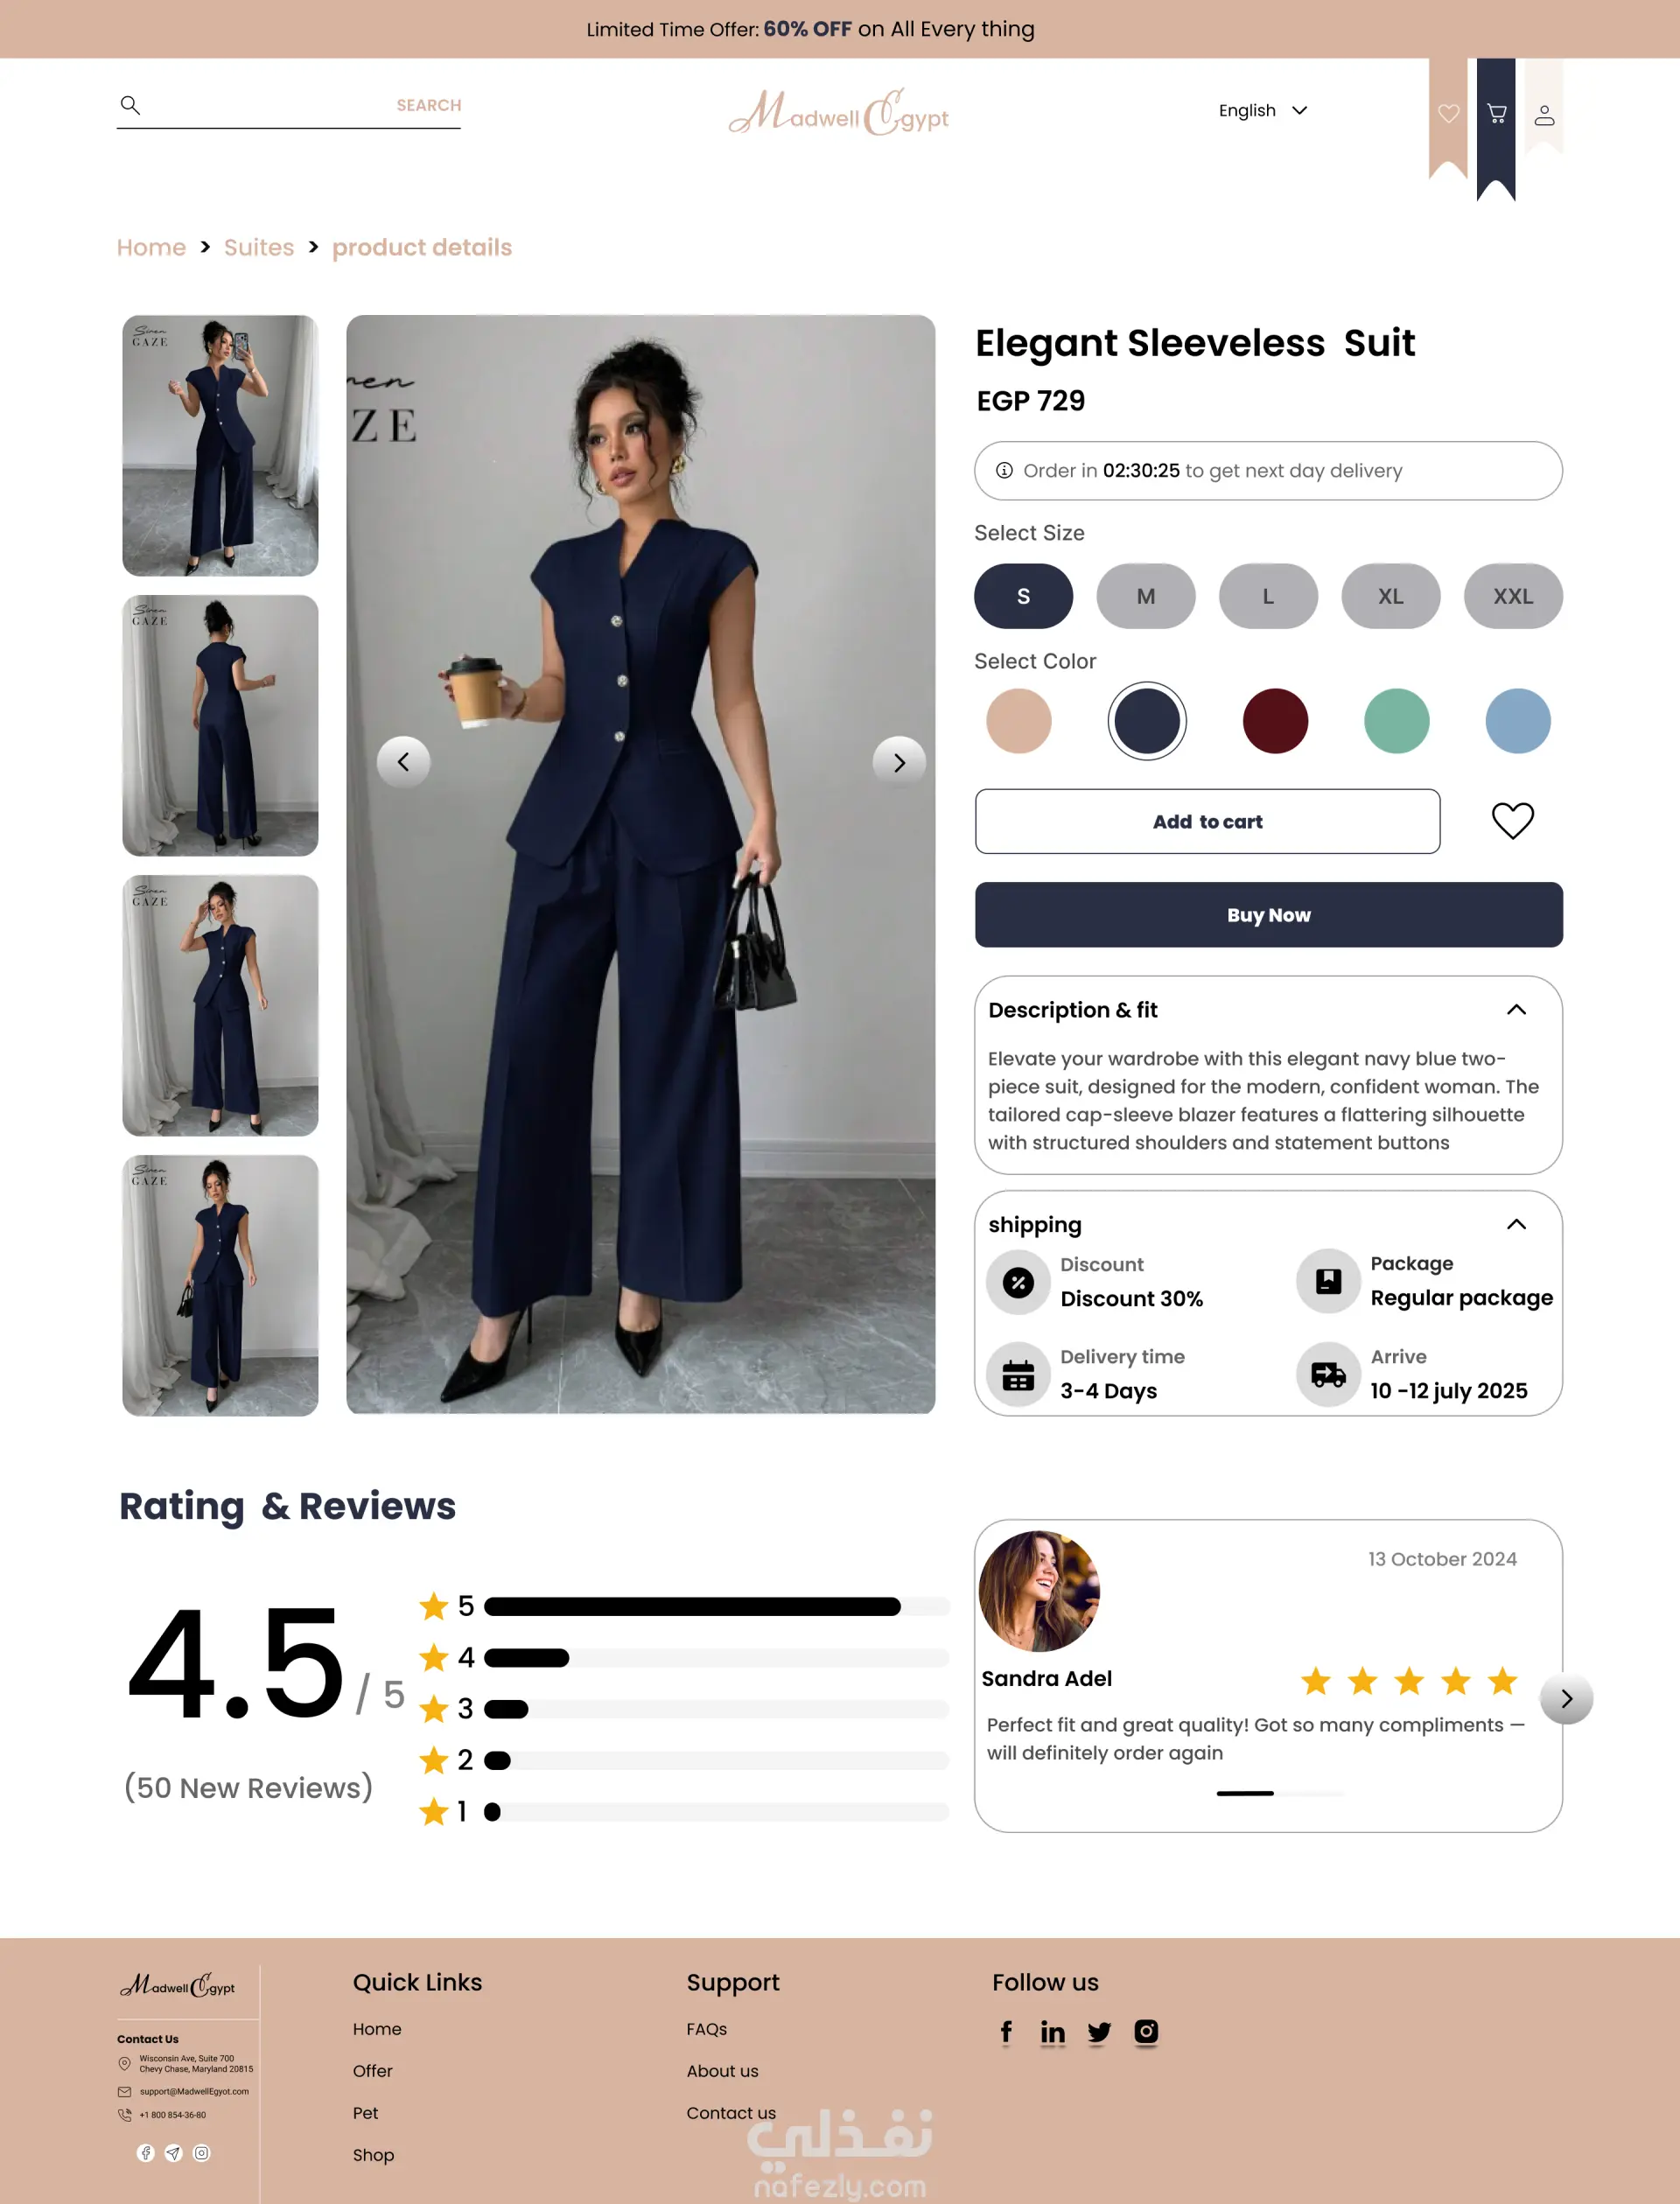Open the Instagram icon under Follow us

(x=1146, y=2031)
